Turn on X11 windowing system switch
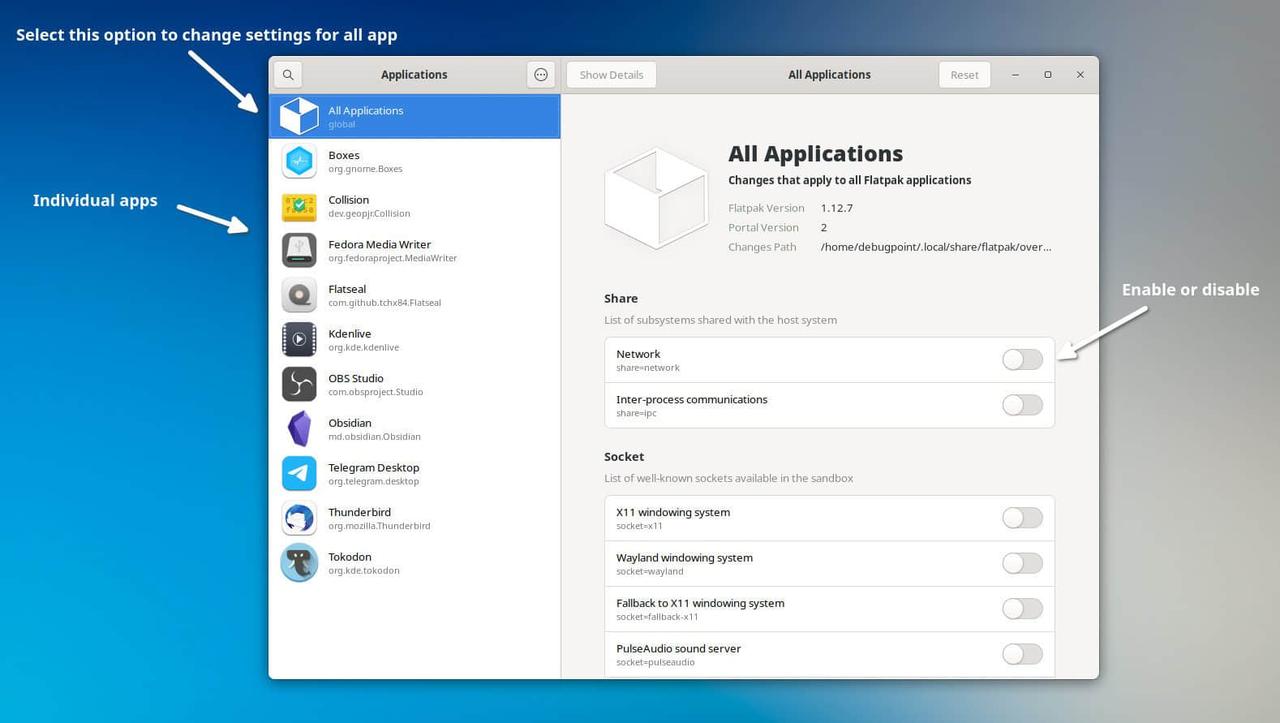This screenshot has height=723, width=1280. pos(1022,518)
